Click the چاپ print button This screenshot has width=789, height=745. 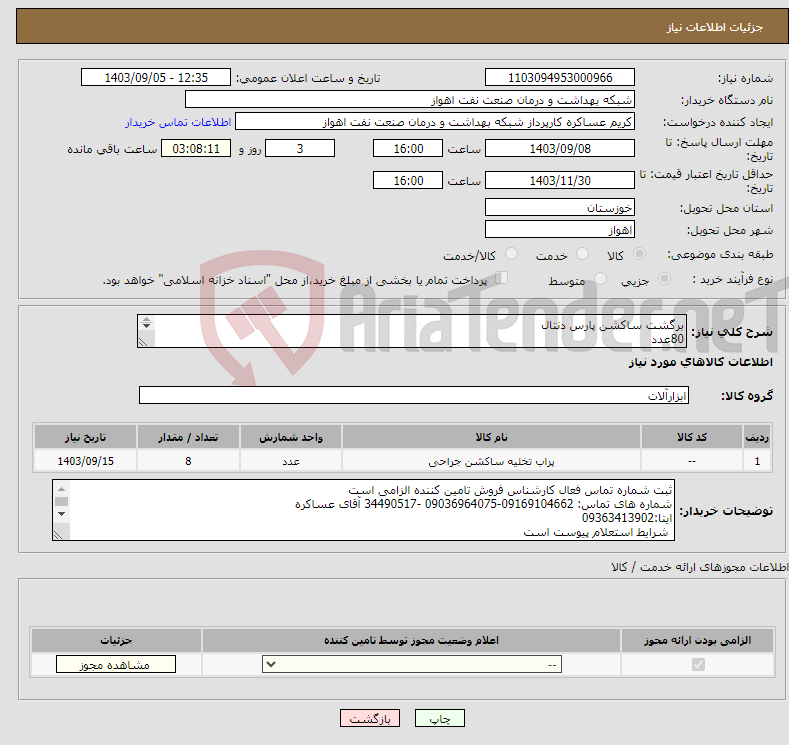point(440,718)
